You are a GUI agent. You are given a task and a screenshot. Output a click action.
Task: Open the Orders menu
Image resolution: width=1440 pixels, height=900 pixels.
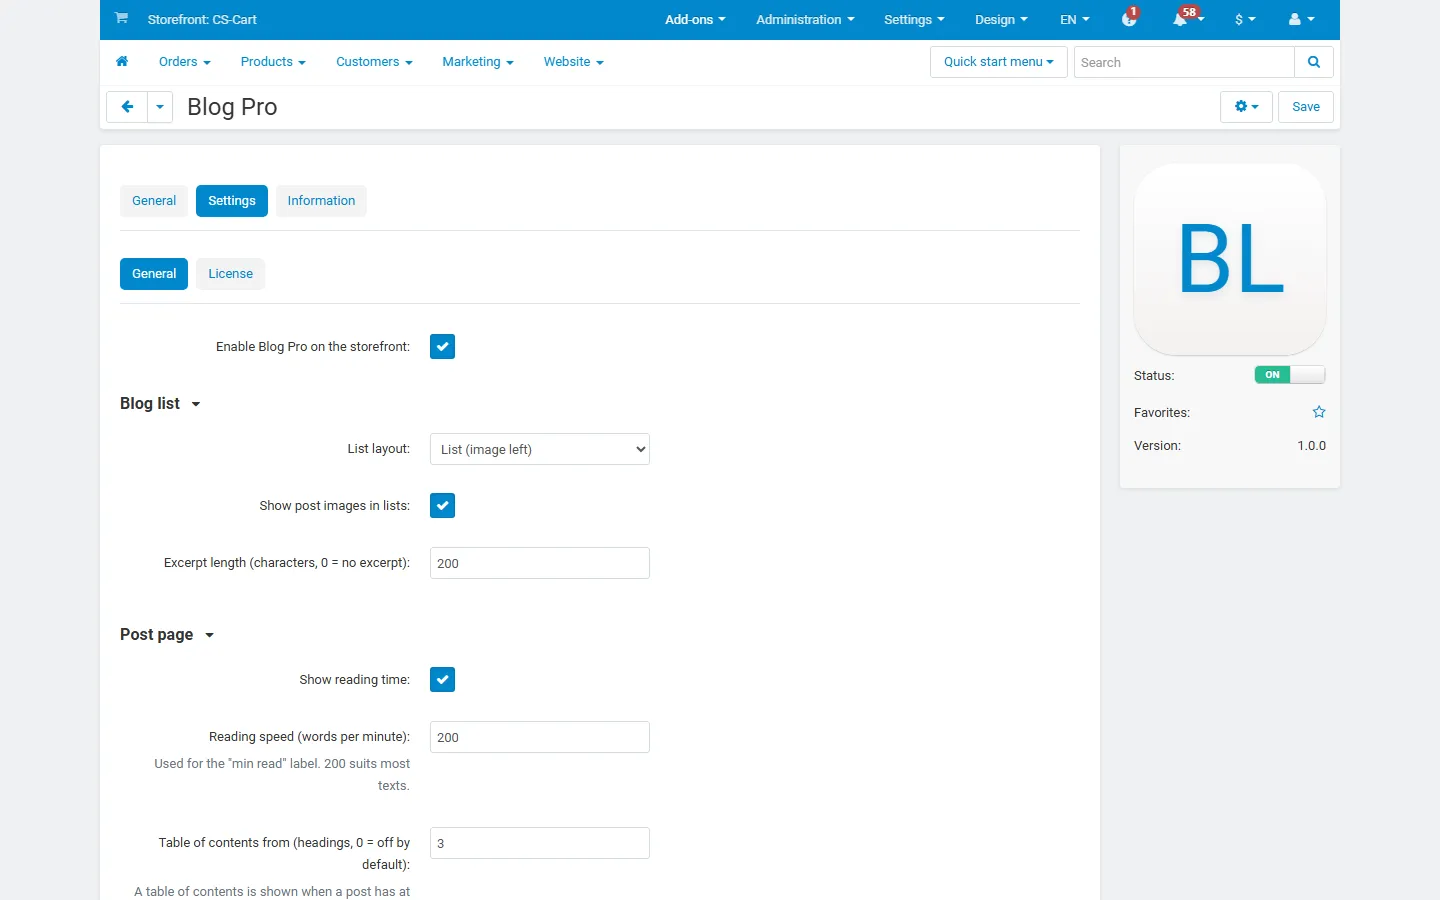point(184,62)
